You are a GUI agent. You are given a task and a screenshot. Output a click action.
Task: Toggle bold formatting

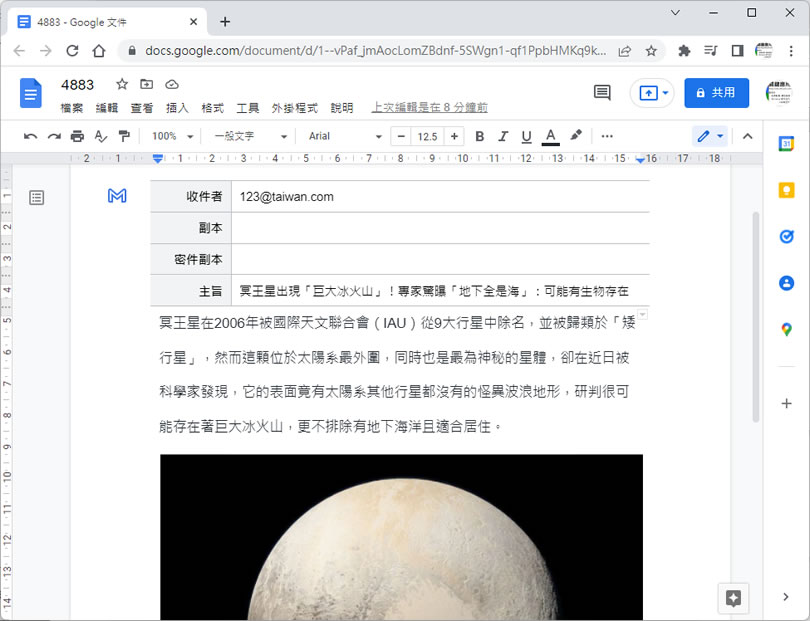click(x=479, y=136)
